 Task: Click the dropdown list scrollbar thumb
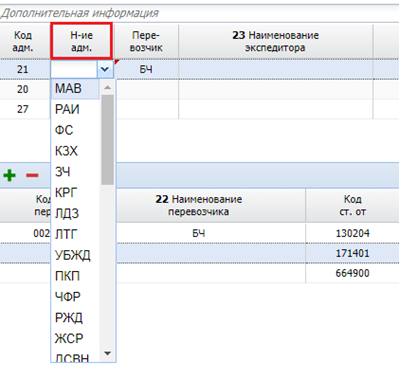(x=107, y=139)
